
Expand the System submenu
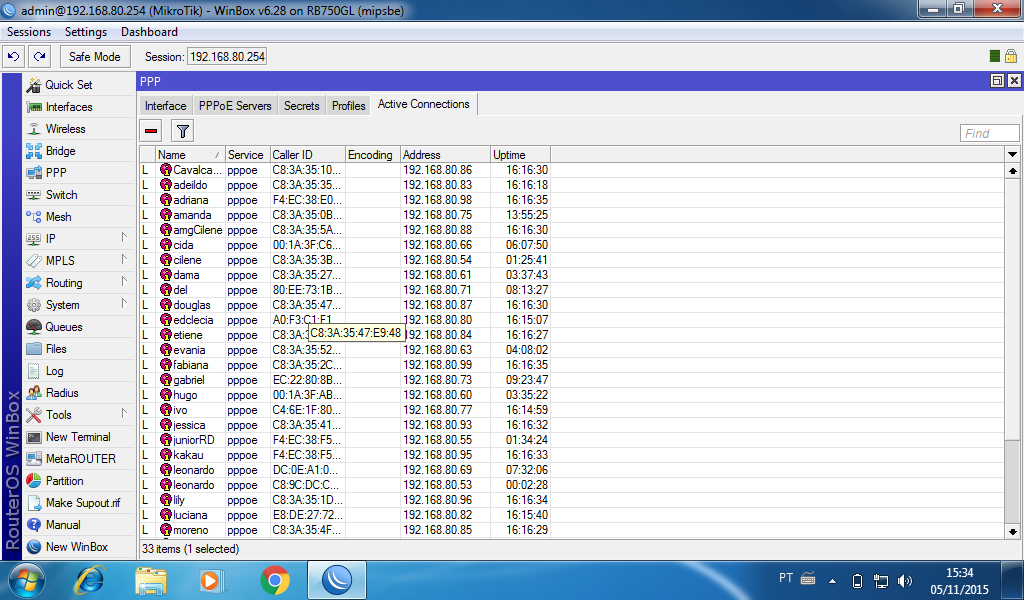point(123,304)
